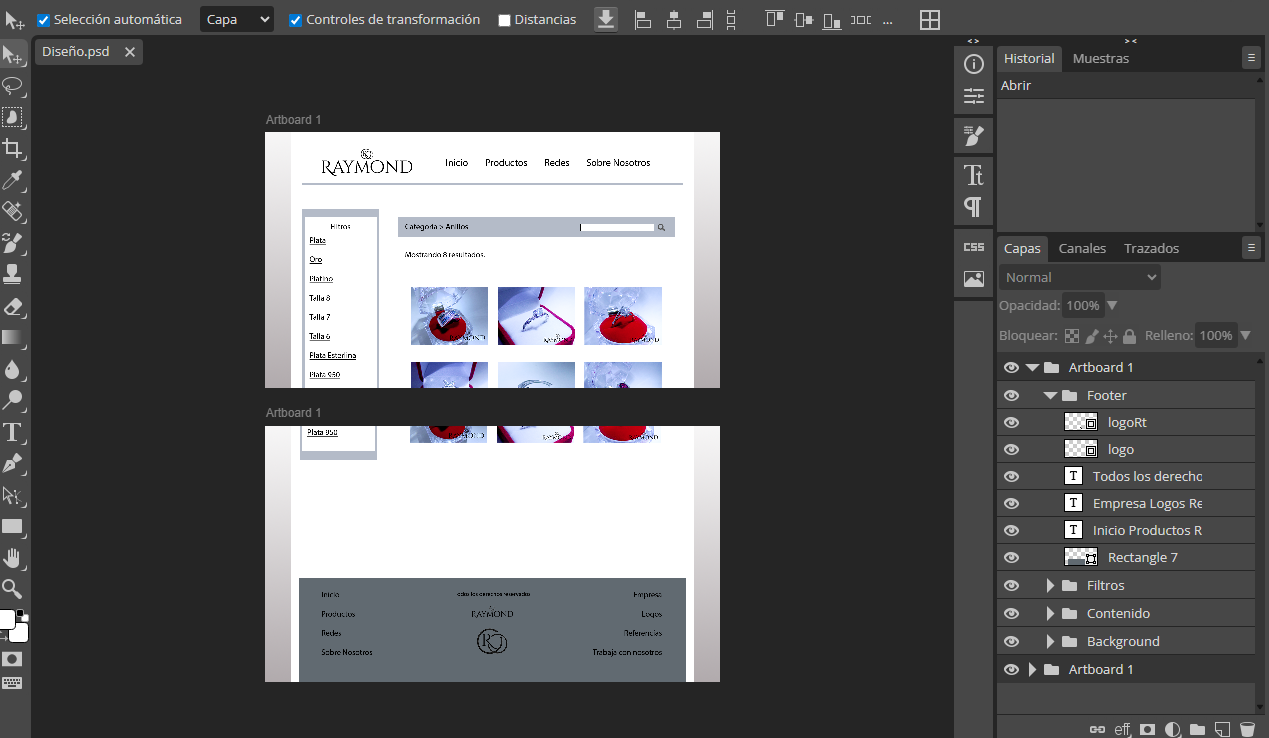Screen dimensions: 1269x738
Task: Select the Crop tool
Action: (x=13, y=149)
